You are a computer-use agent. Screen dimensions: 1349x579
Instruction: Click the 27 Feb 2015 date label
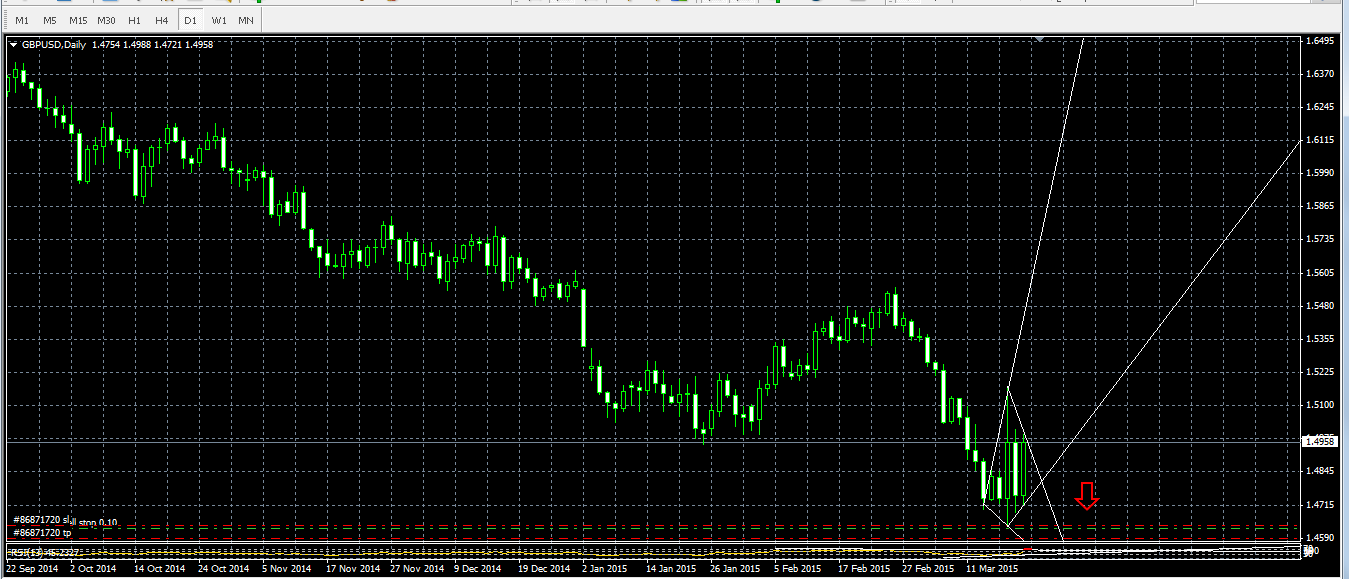(x=929, y=568)
